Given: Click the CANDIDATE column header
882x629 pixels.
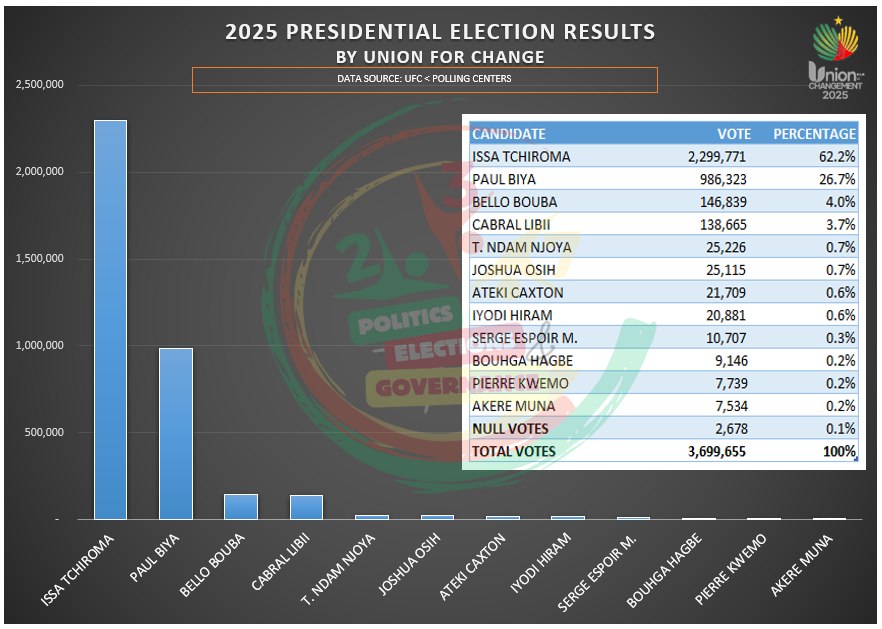Looking at the screenshot, I should (x=508, y=134).
